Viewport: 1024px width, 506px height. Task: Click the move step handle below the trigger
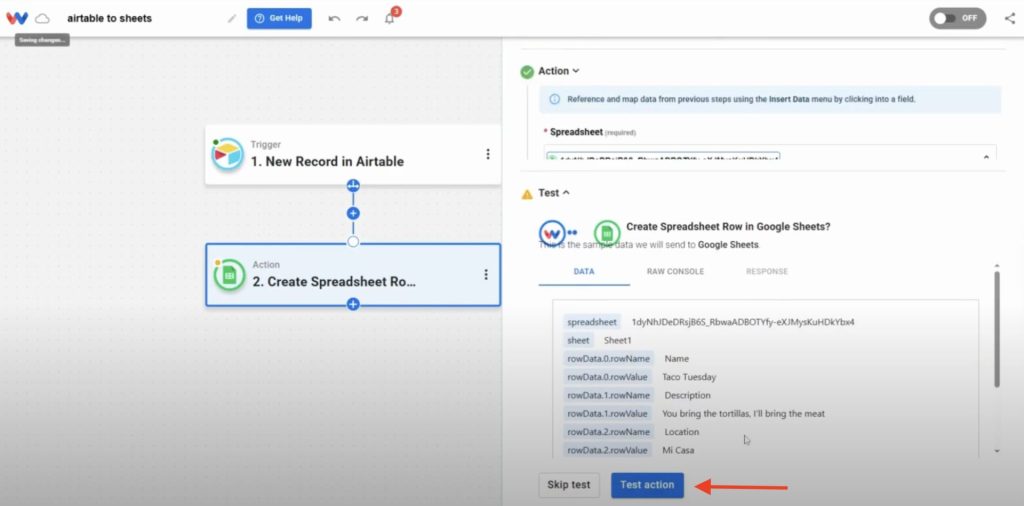click(353, 185)
